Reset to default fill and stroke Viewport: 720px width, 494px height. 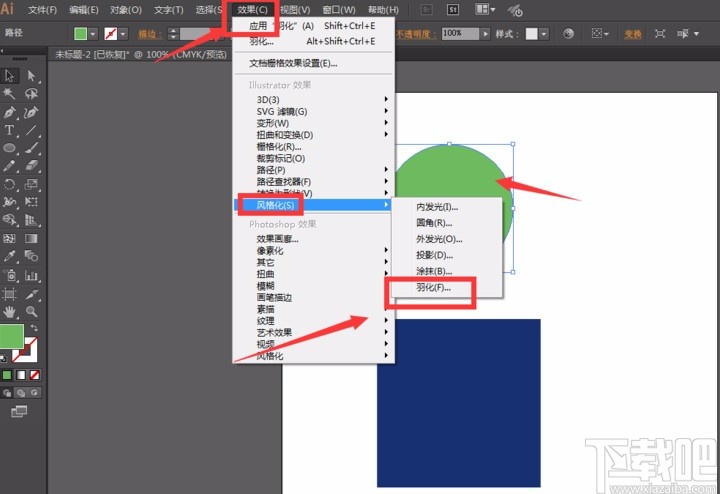3,359
